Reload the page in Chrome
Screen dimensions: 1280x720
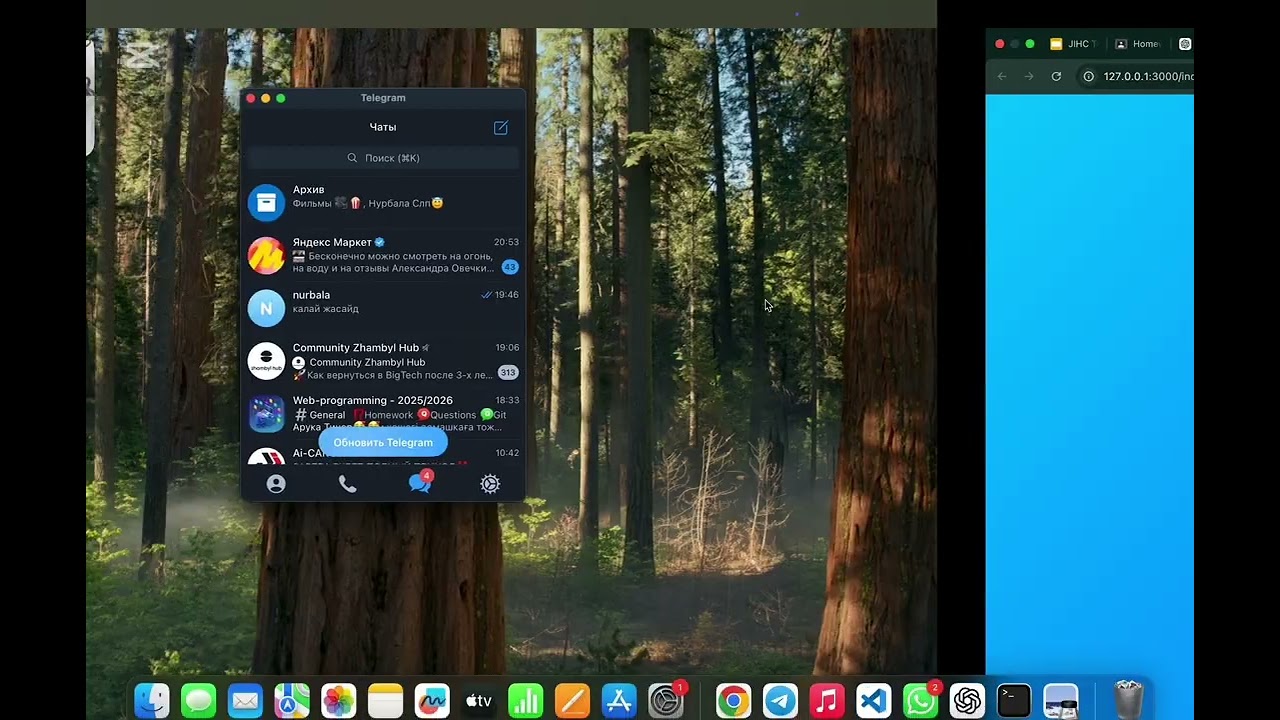pyautogui.click(x=1056, y=76)
